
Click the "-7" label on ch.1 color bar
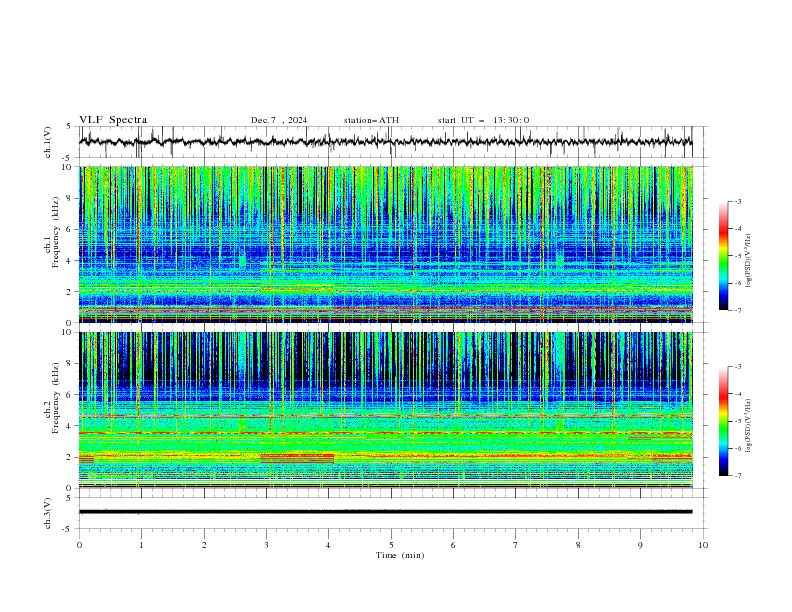(x=738, y=311)
